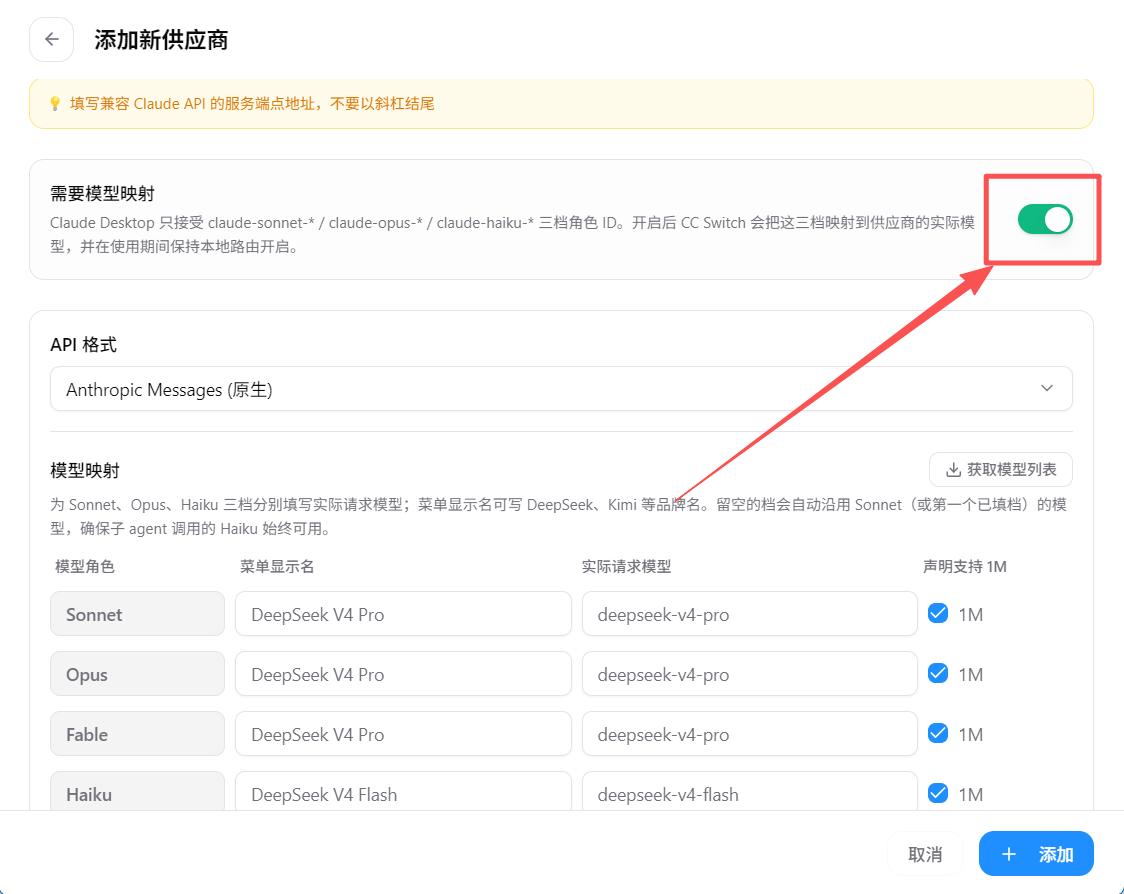Edit the Opus actual request model field

pos(750,674)
